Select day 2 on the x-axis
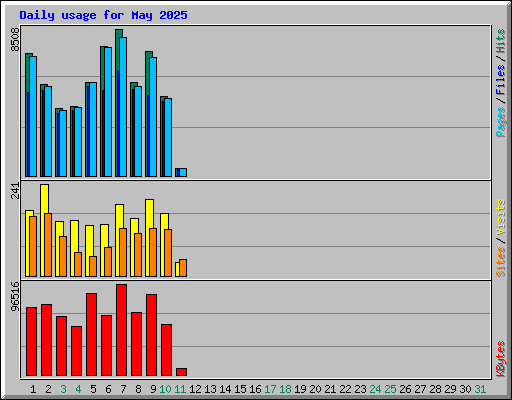512x400 pixels. click(x=48, y=389)
